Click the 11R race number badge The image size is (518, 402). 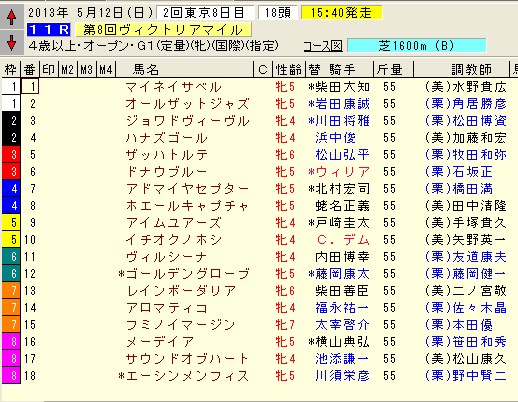tap(49, 30)
